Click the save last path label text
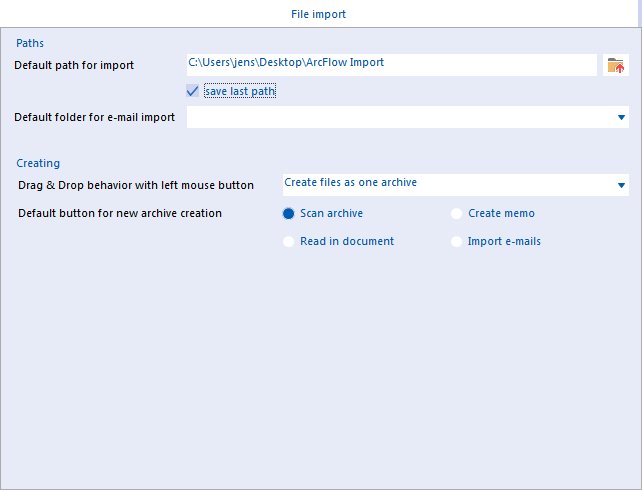Viewport: 642px width, 490px height. tap(240, 91)
